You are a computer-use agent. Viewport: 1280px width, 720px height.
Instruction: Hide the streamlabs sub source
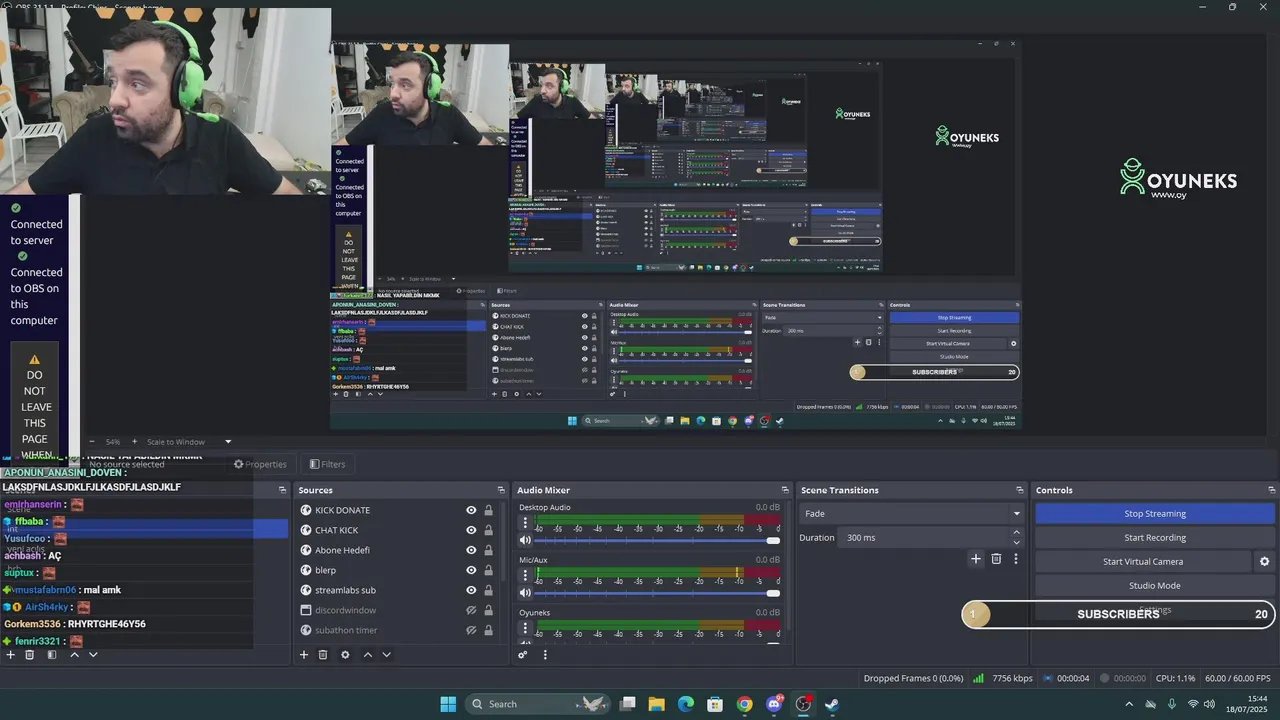tap(471, 590)
